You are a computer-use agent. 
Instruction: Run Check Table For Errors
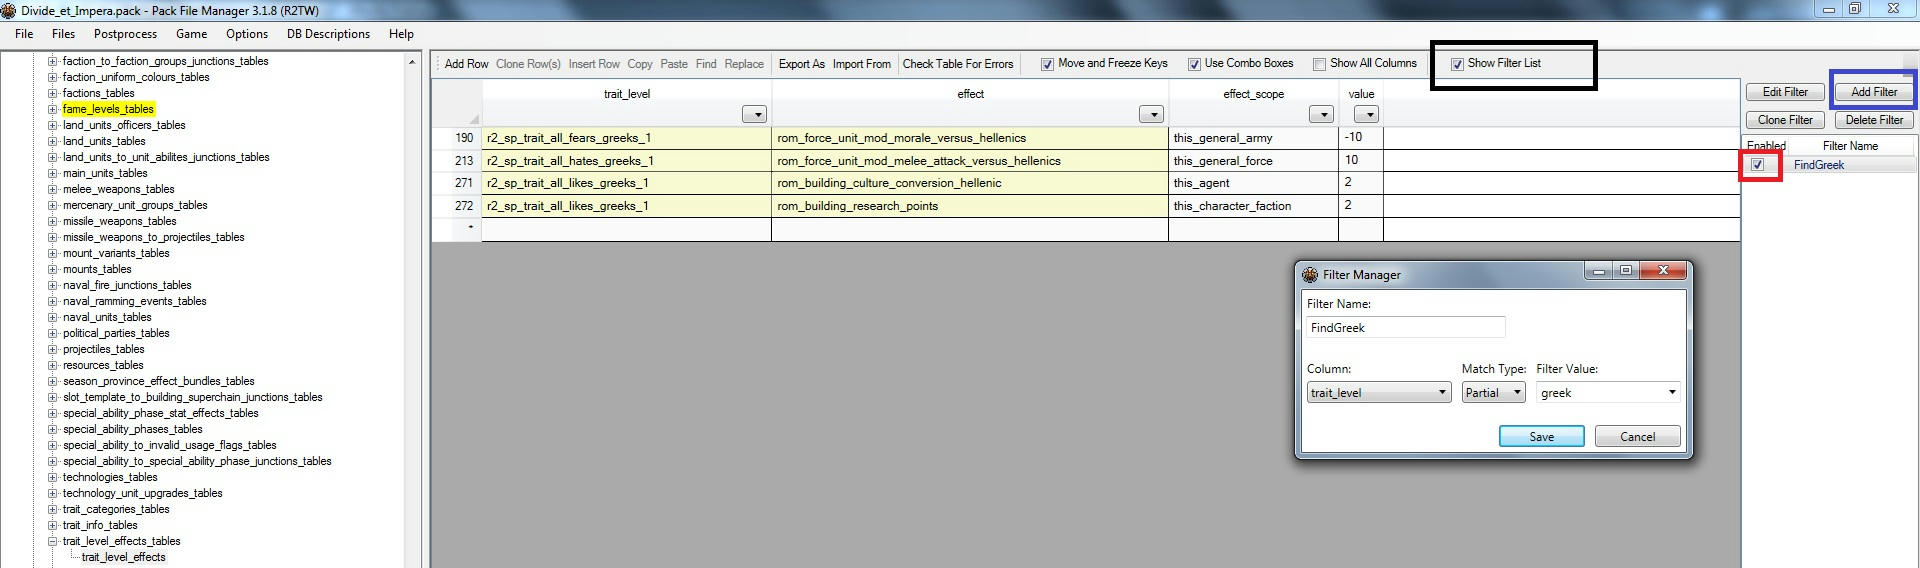pos(957,64)
